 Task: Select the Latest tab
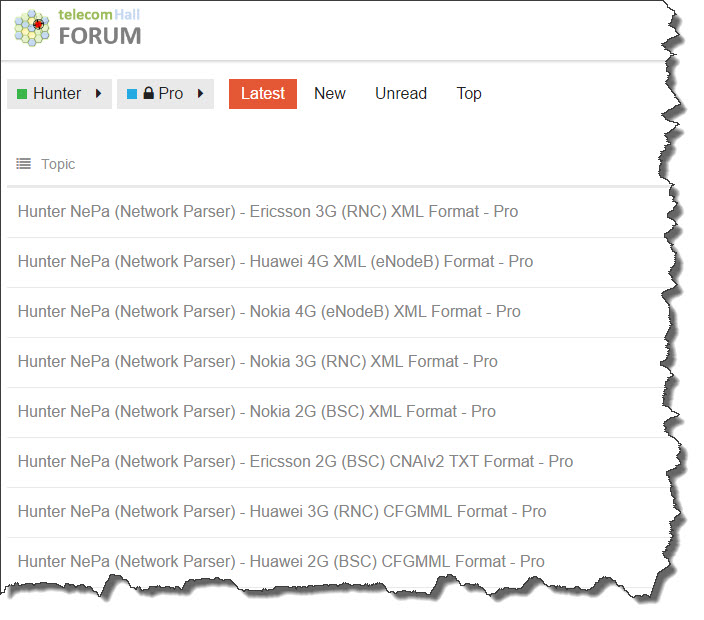point(263,94)
